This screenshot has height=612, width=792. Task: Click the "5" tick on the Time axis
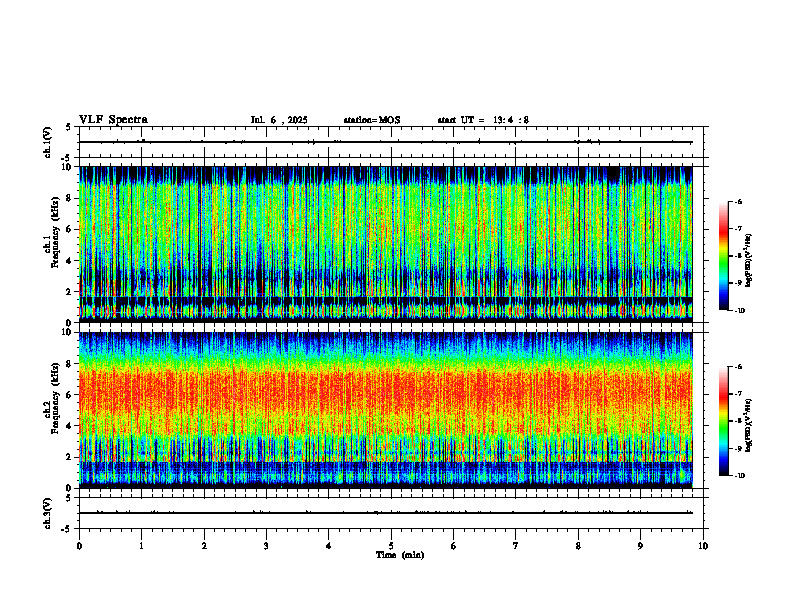click(391, 546)
